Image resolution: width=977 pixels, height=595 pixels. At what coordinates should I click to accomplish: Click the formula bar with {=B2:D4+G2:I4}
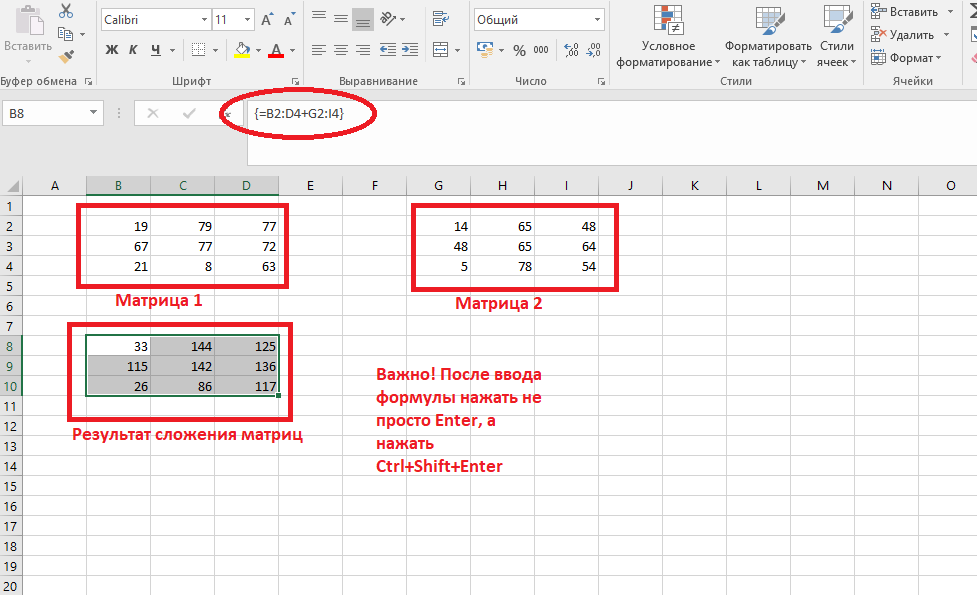point(612,133)
